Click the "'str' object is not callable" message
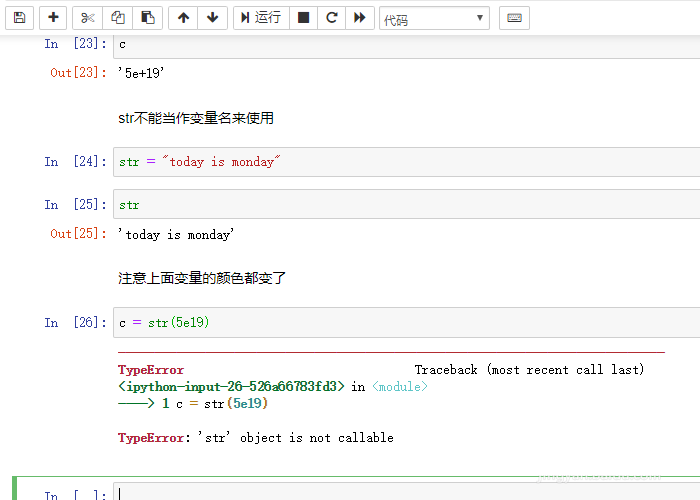The width and height of the screenshot is (700, 500). tap(296, 438)
